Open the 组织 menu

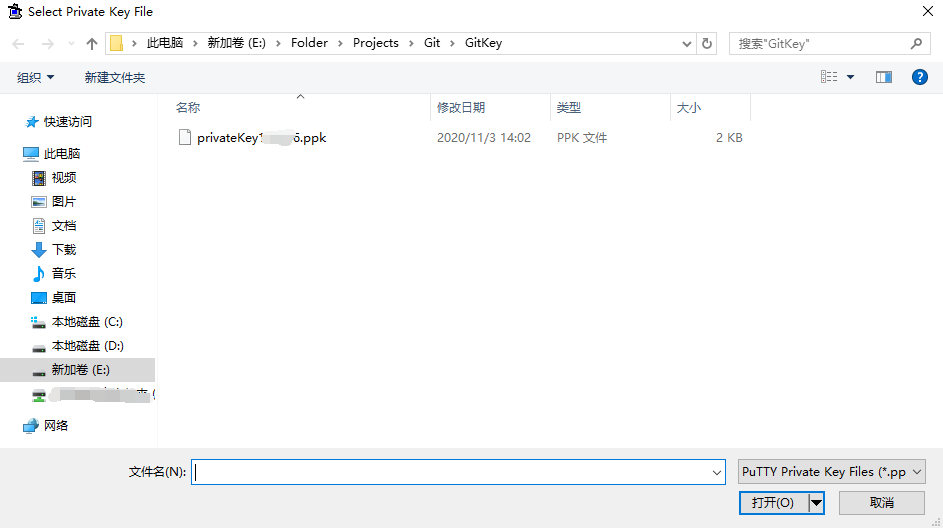(x=35, y=78)
